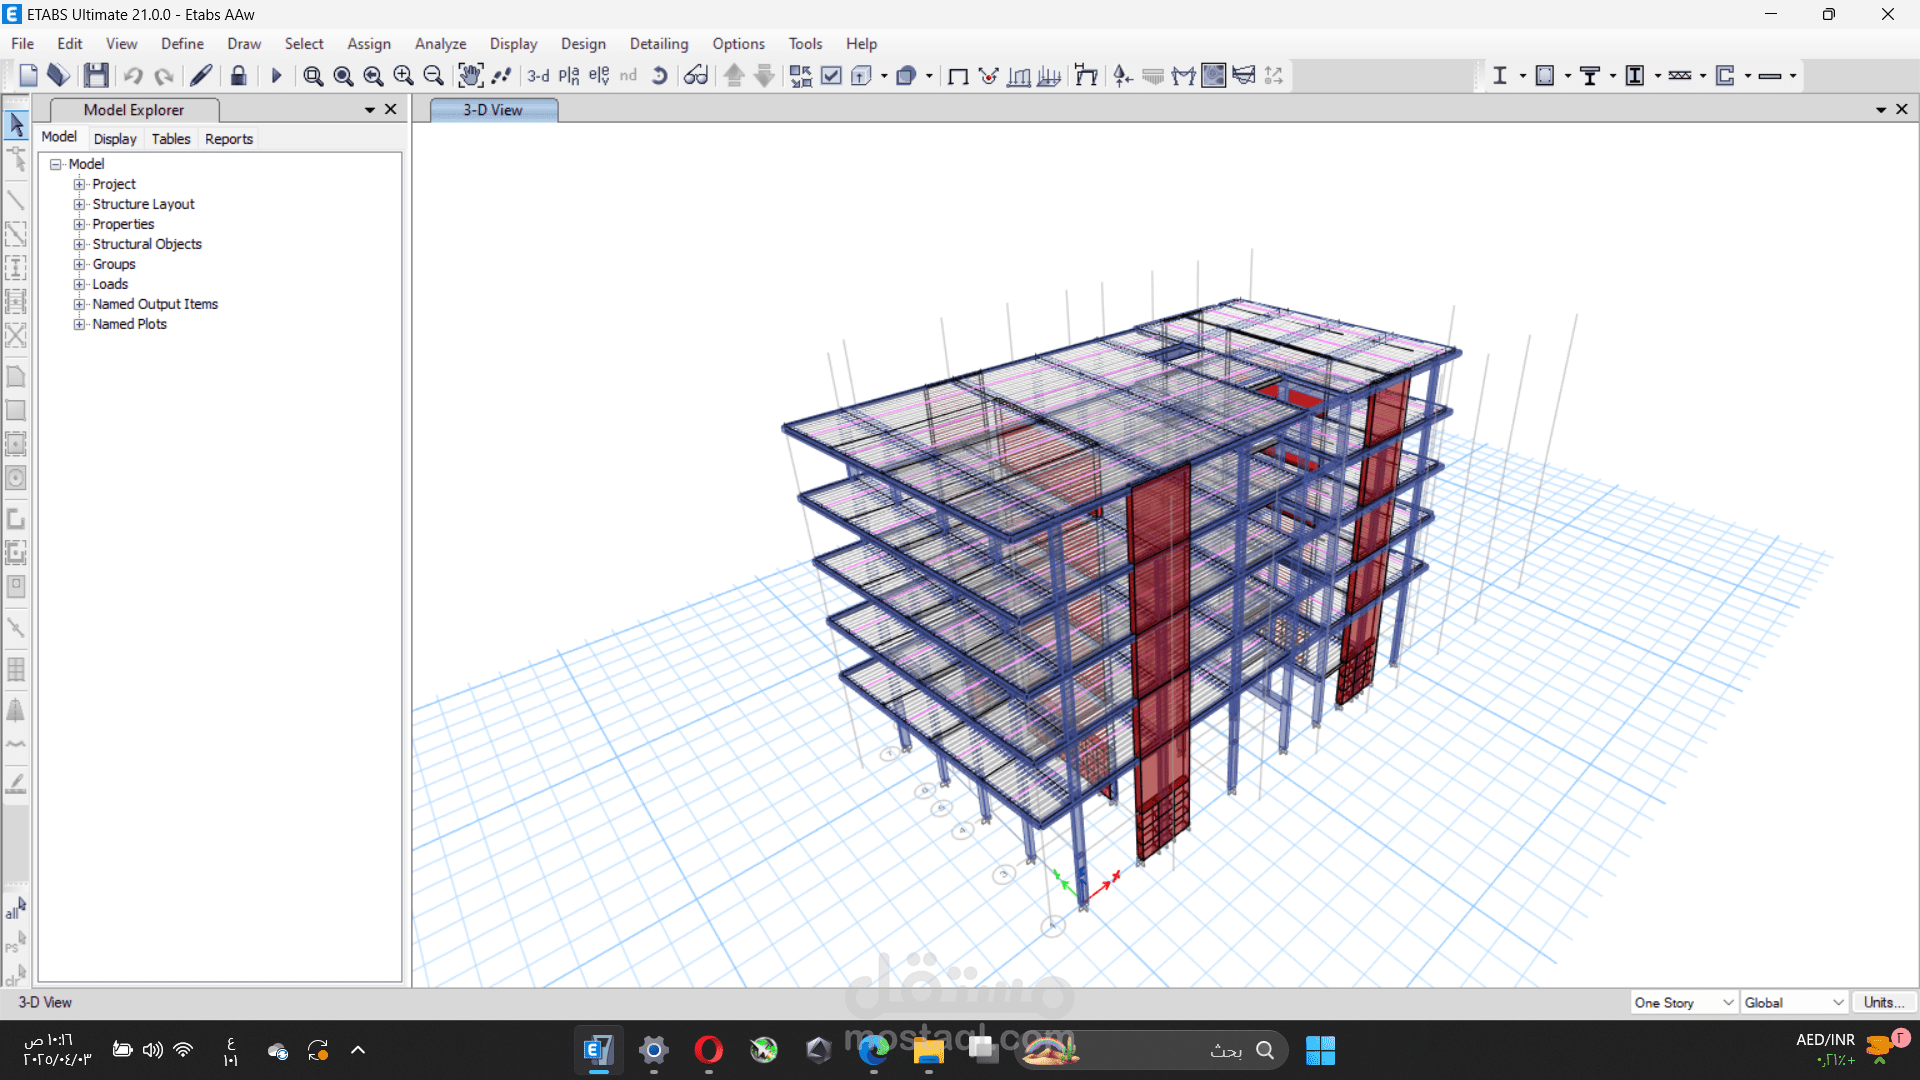This screenshot has height=1080, width=1920.
Task: Open the Opera browser from the taskbar
Action: click(709, 1050)
